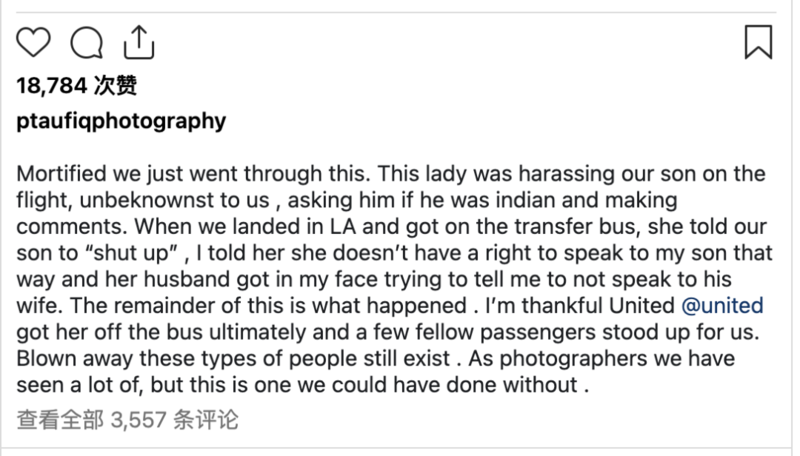Click the 条评论 text after 3,557
This screenshot has height=456, width=800.
point(206,420)
